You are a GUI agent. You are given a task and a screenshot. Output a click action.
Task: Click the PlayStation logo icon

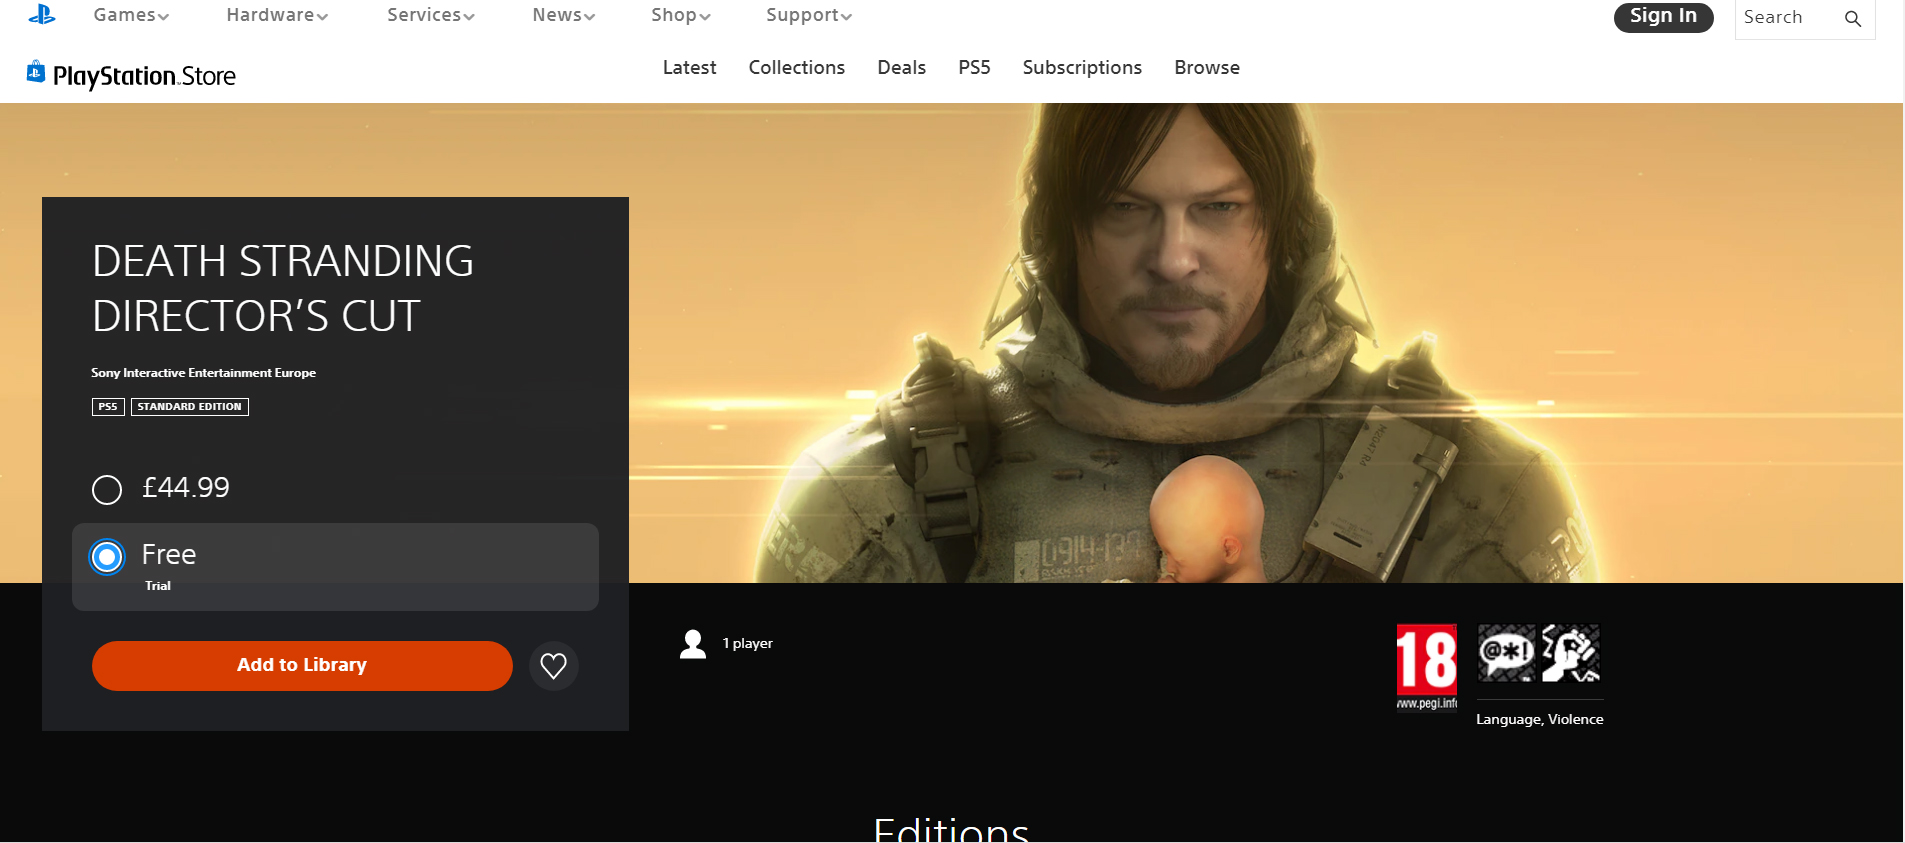pos(42,14)
